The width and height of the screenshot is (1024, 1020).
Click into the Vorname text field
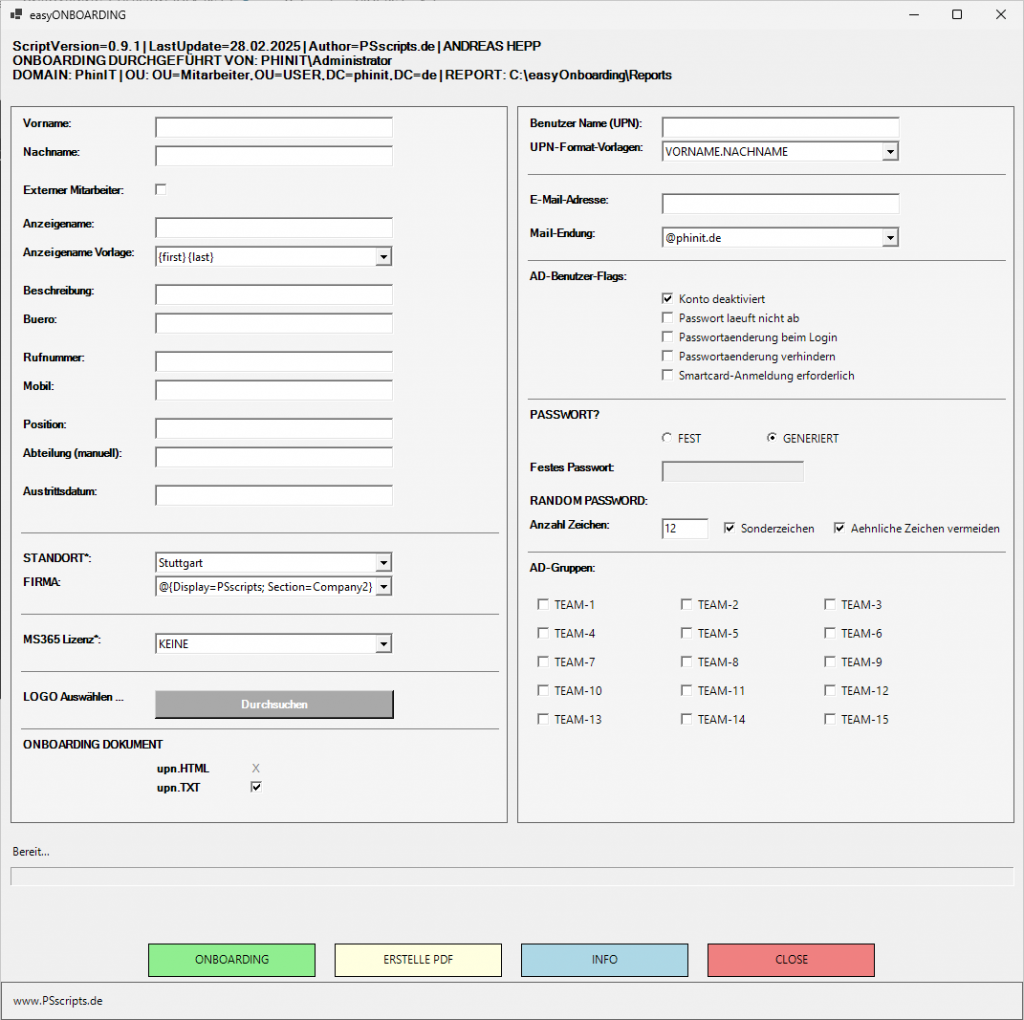pos(274,127)
